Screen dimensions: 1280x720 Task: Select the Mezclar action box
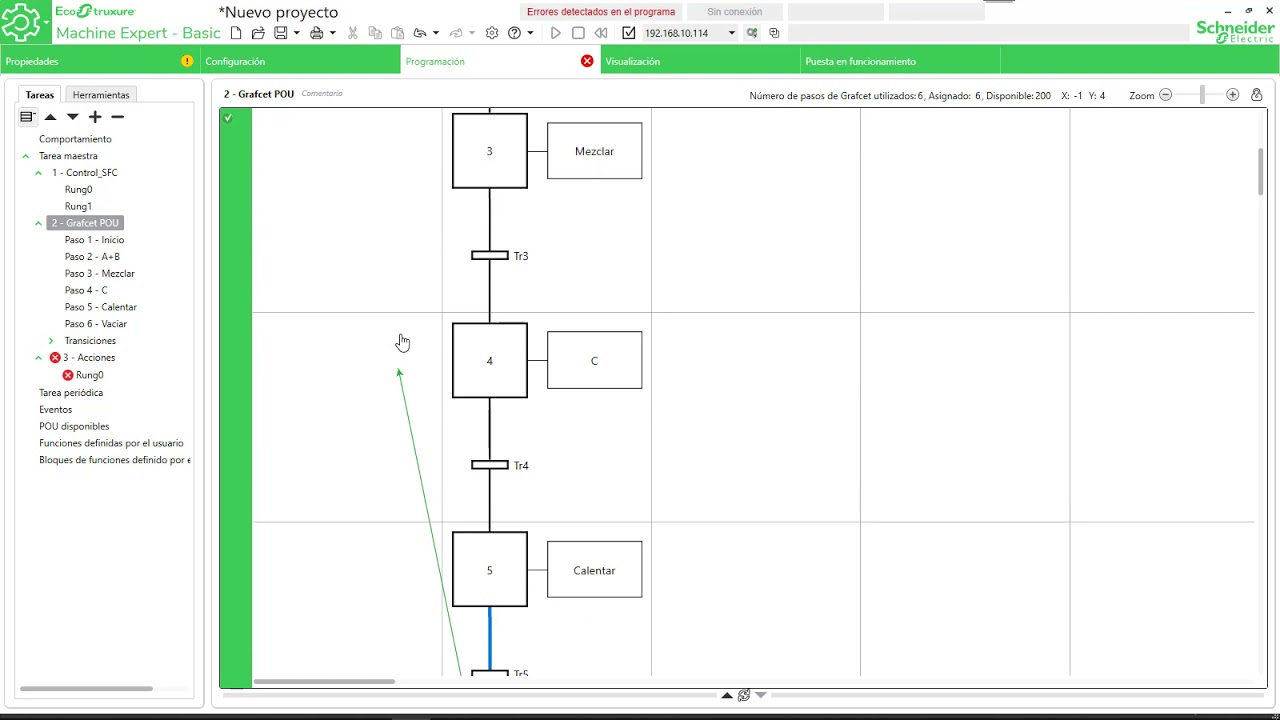pyautogui.click(x=594, y=151)
